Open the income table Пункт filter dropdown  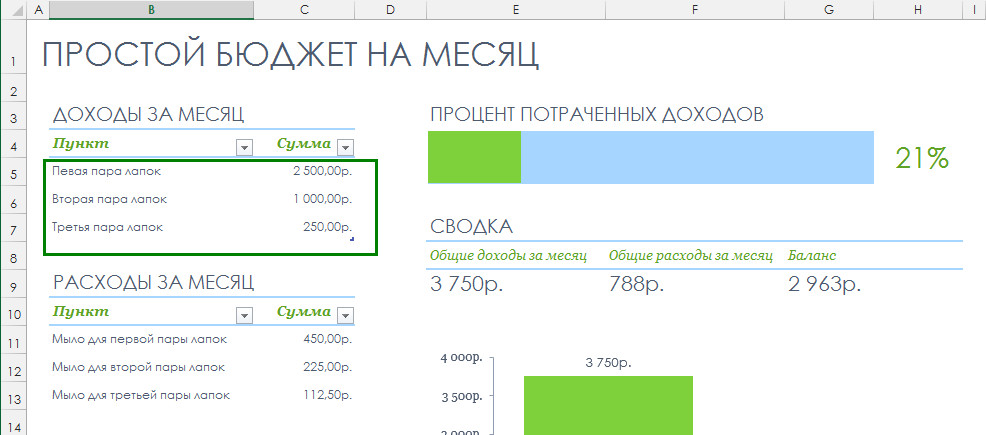coord(244,148)
